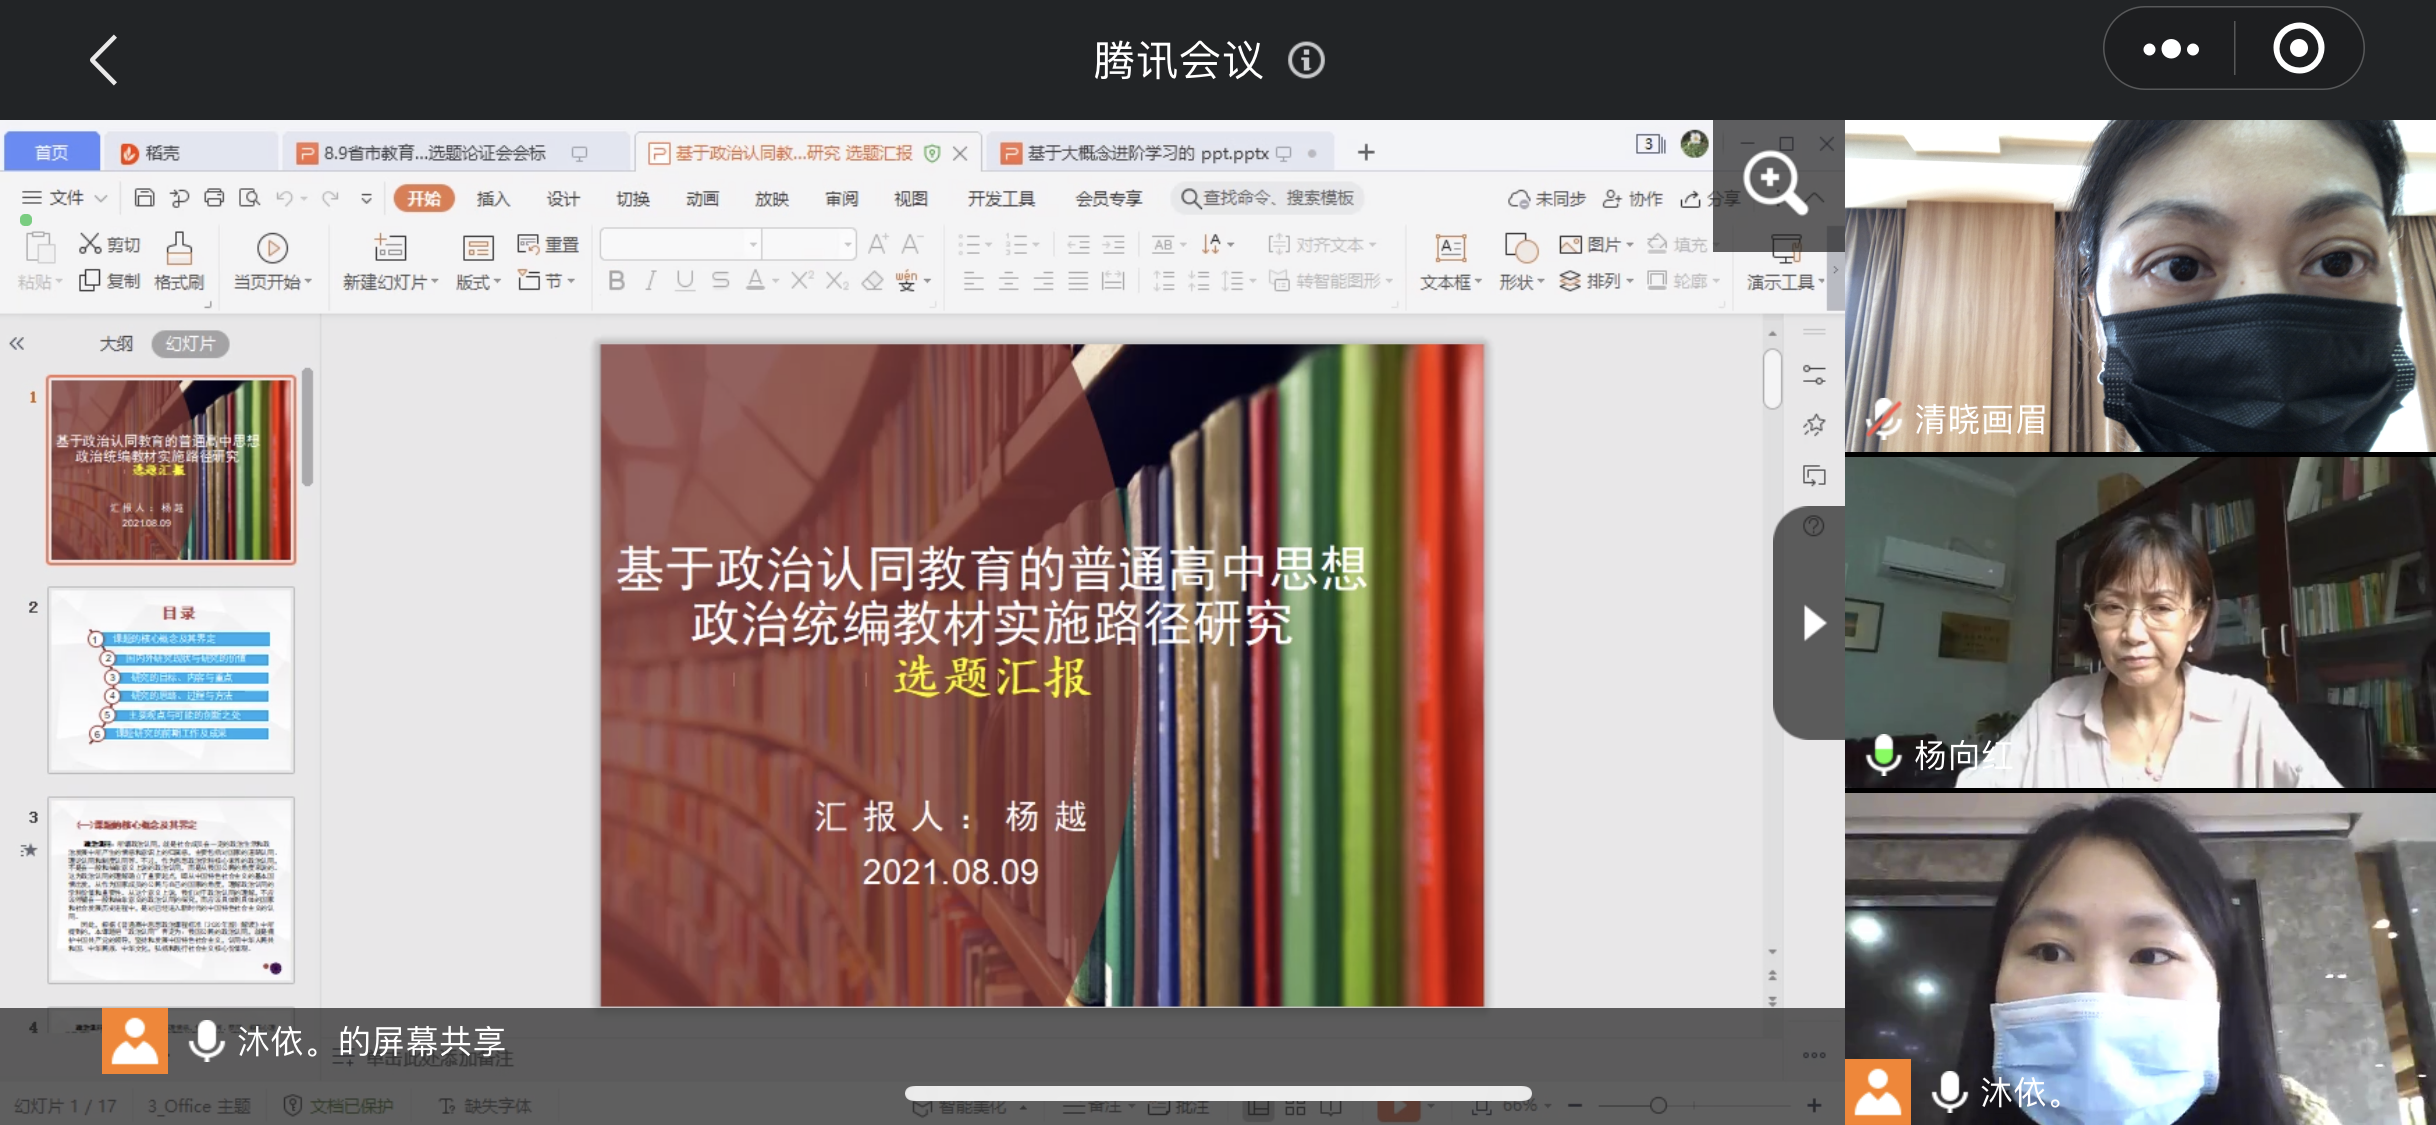Viewport: 2436px width, 1125px height.
Task: Open 图片 picture dropdown
Action: click(1596, 244)
